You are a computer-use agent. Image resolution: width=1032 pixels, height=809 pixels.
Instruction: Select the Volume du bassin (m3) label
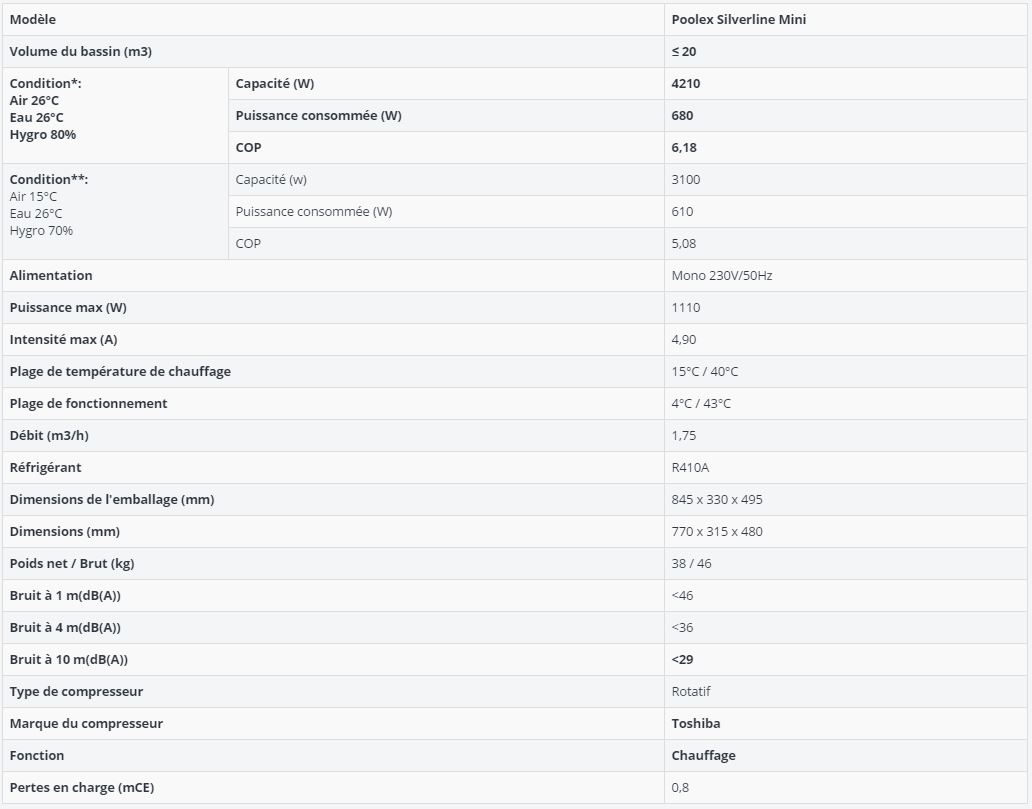[x=80, y=51]
